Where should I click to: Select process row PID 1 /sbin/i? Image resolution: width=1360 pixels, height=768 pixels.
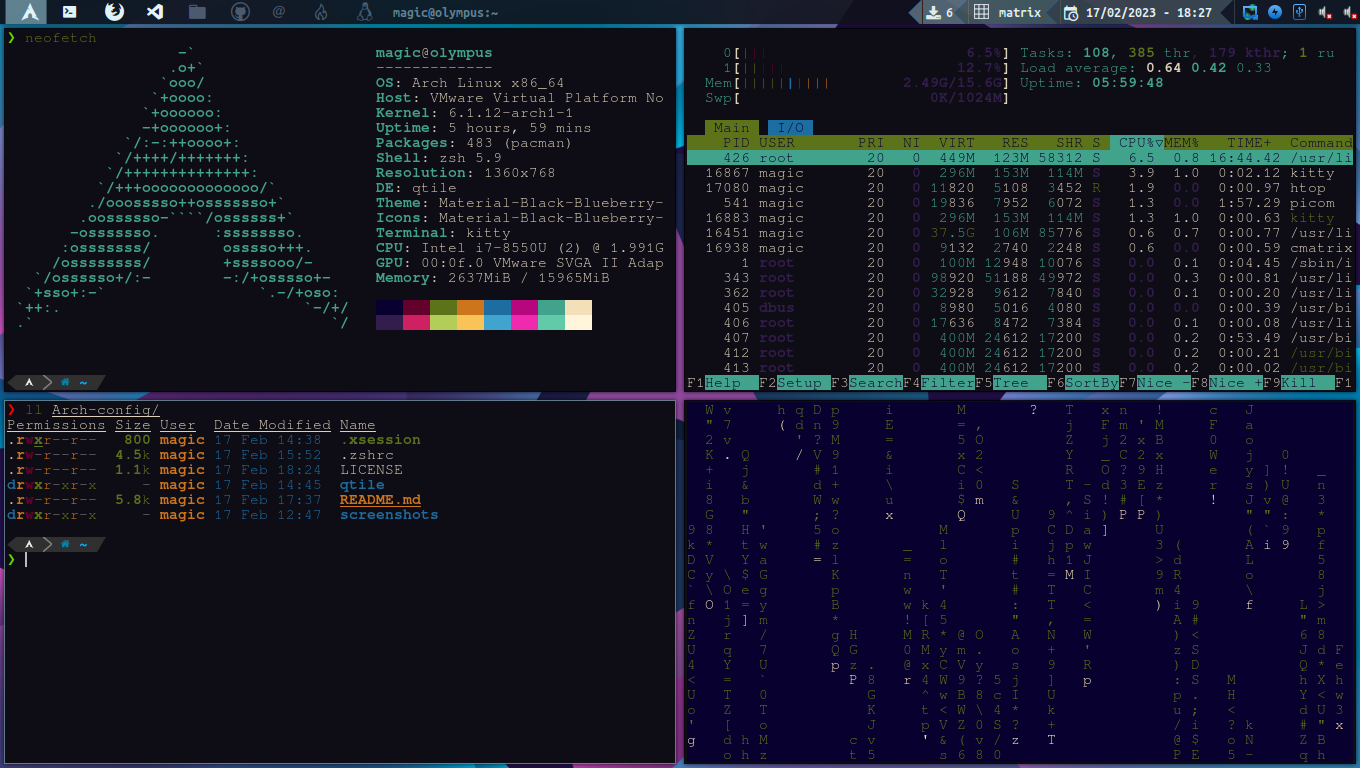click(1019, 263)
